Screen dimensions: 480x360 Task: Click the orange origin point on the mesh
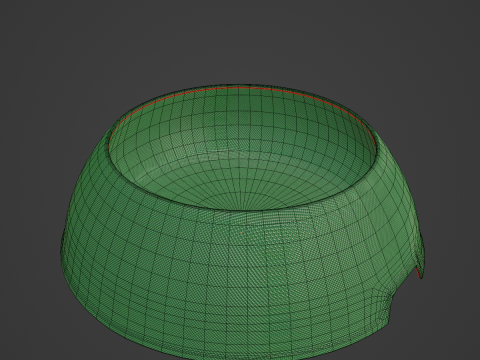coord(242,233)
